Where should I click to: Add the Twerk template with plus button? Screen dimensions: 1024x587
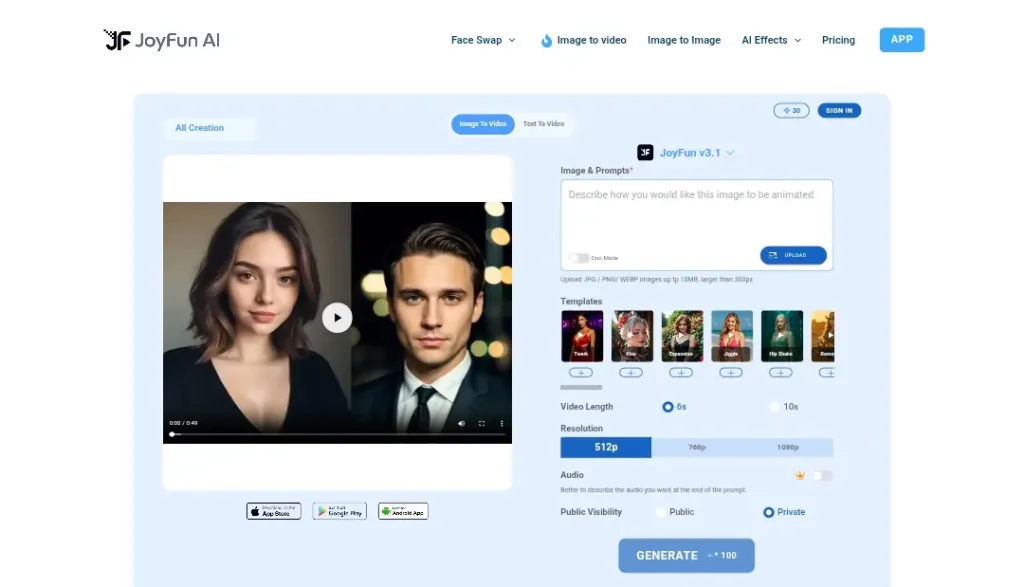[581, 373]
